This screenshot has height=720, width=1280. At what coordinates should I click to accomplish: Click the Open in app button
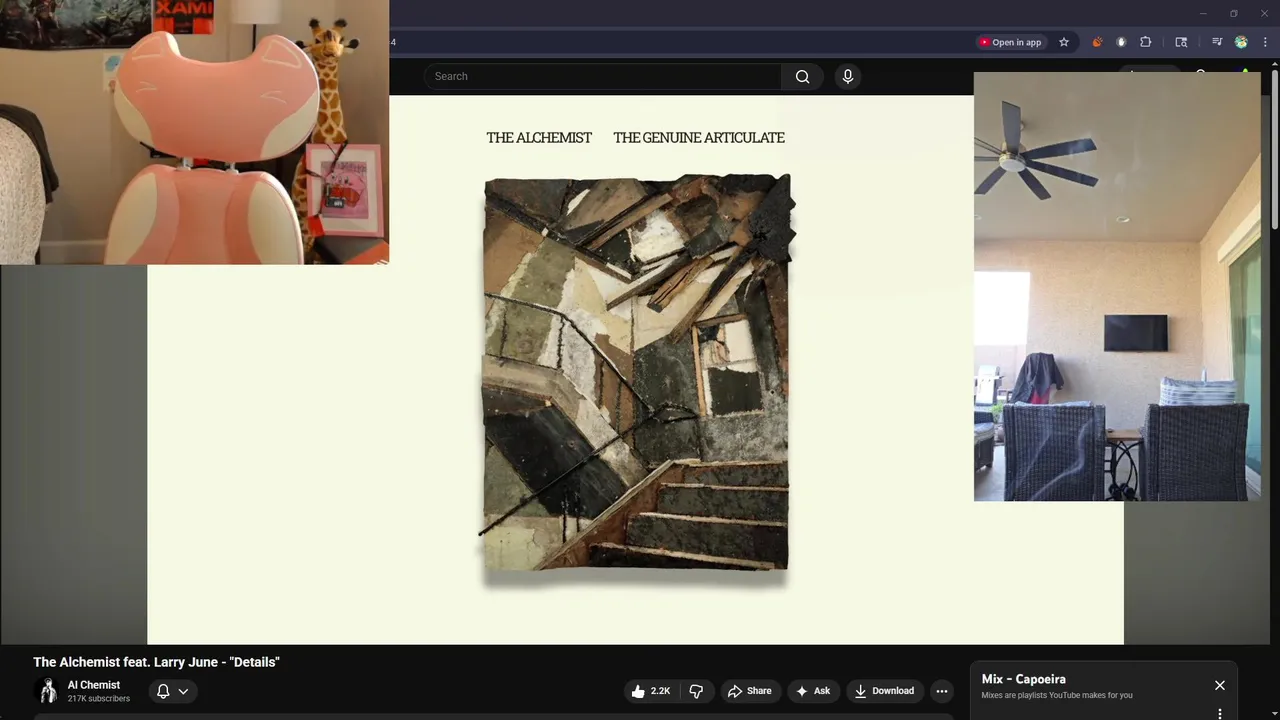click(x=1010, y=42)
